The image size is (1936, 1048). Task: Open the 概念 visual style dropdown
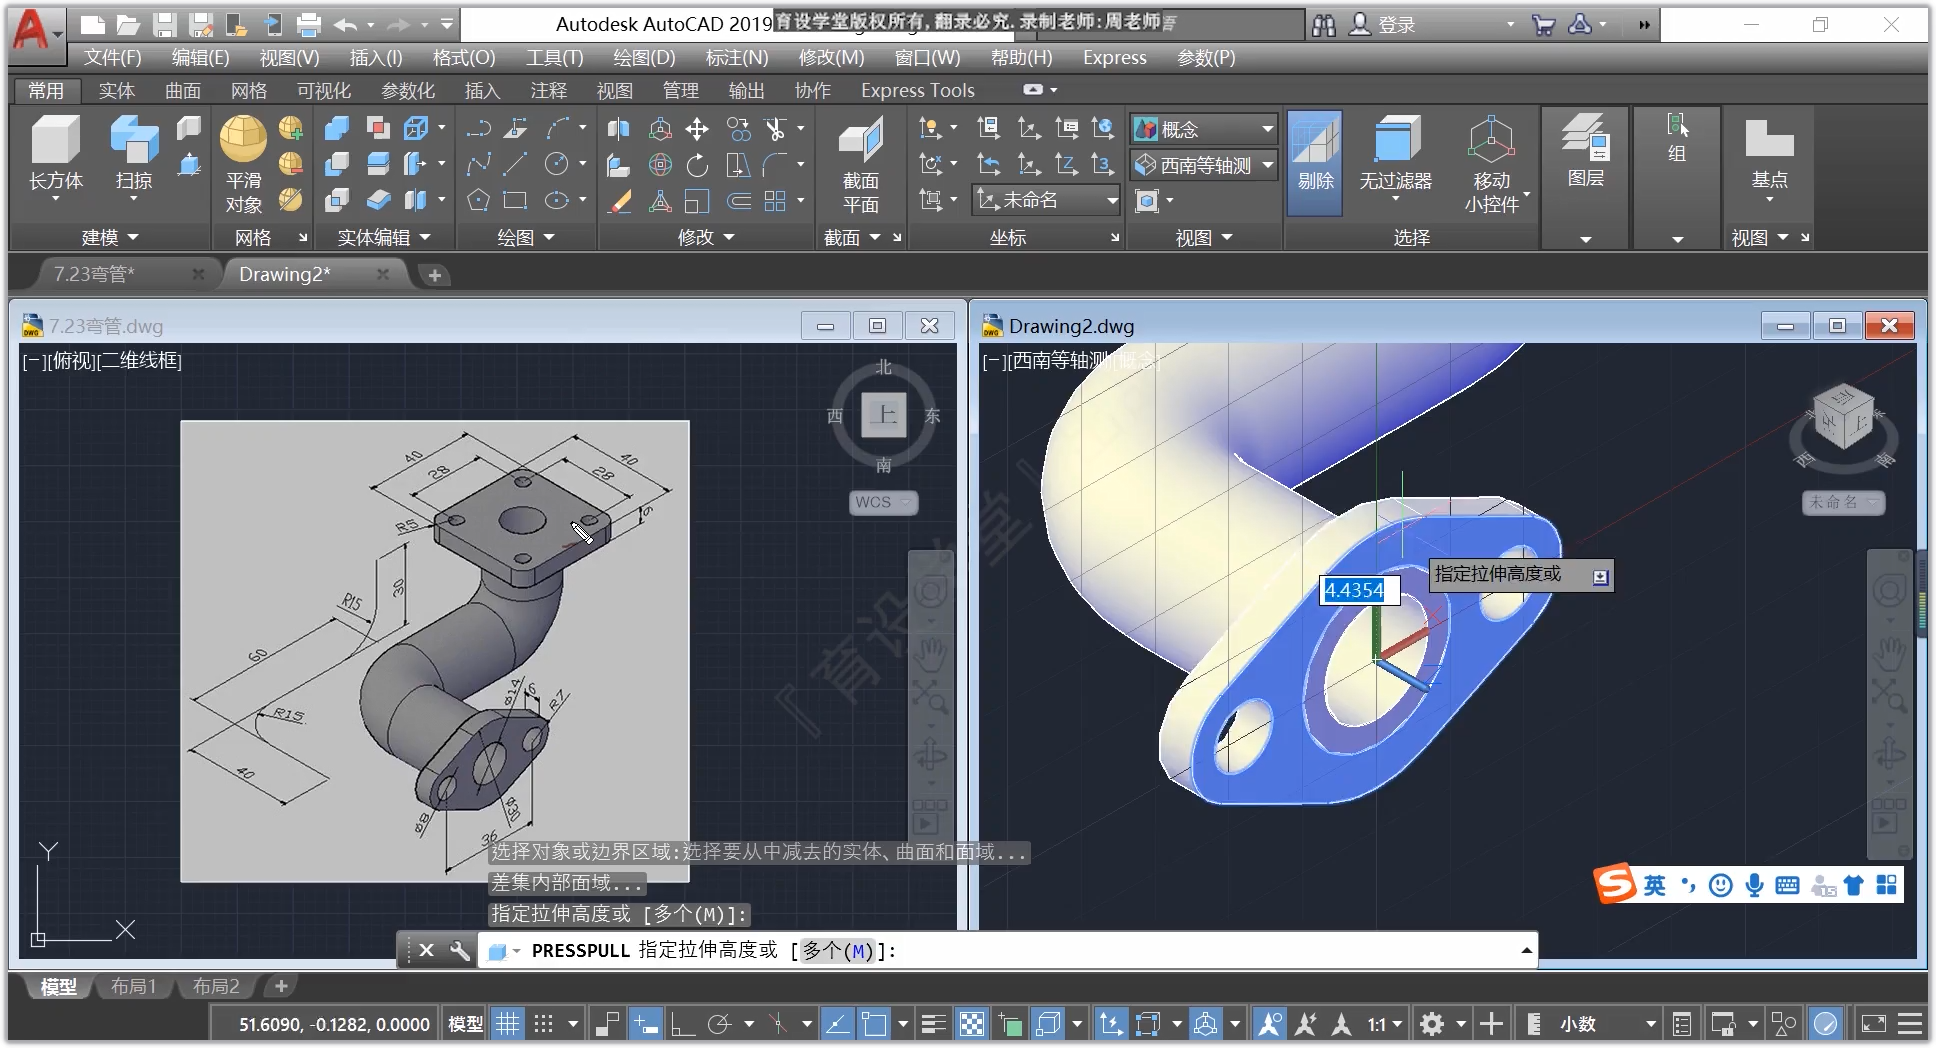1205,129
